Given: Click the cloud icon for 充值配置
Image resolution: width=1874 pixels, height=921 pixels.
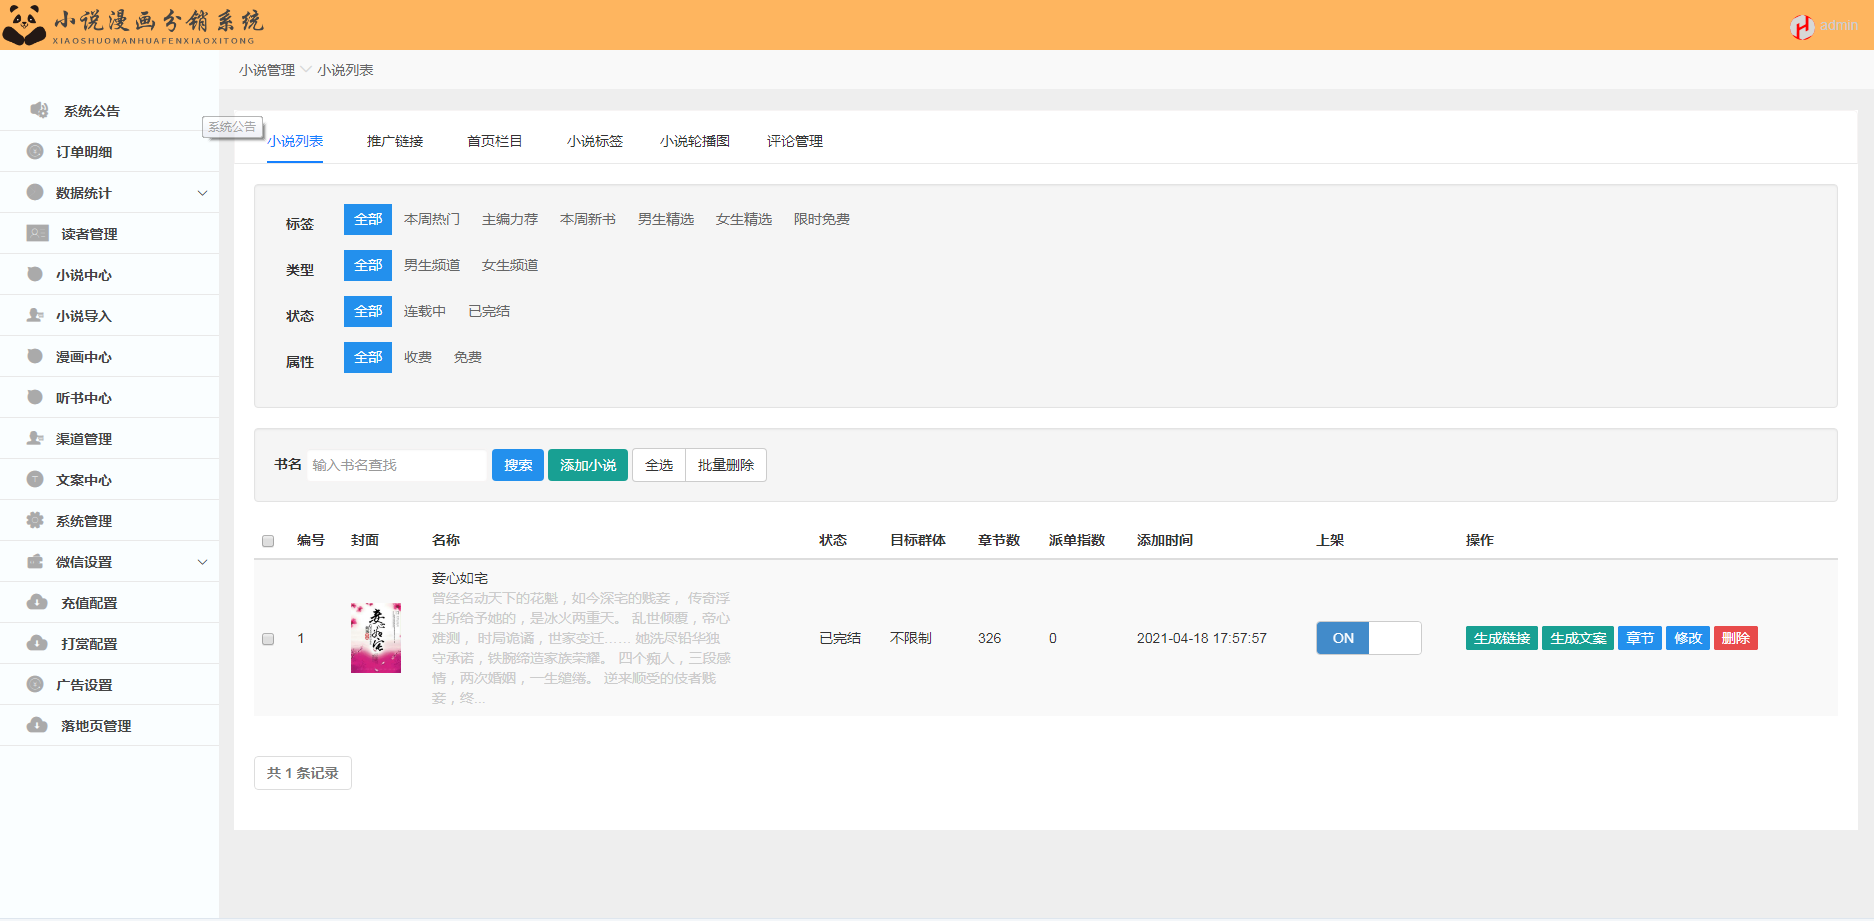Looking at the screenshot, I should (37, 602).
